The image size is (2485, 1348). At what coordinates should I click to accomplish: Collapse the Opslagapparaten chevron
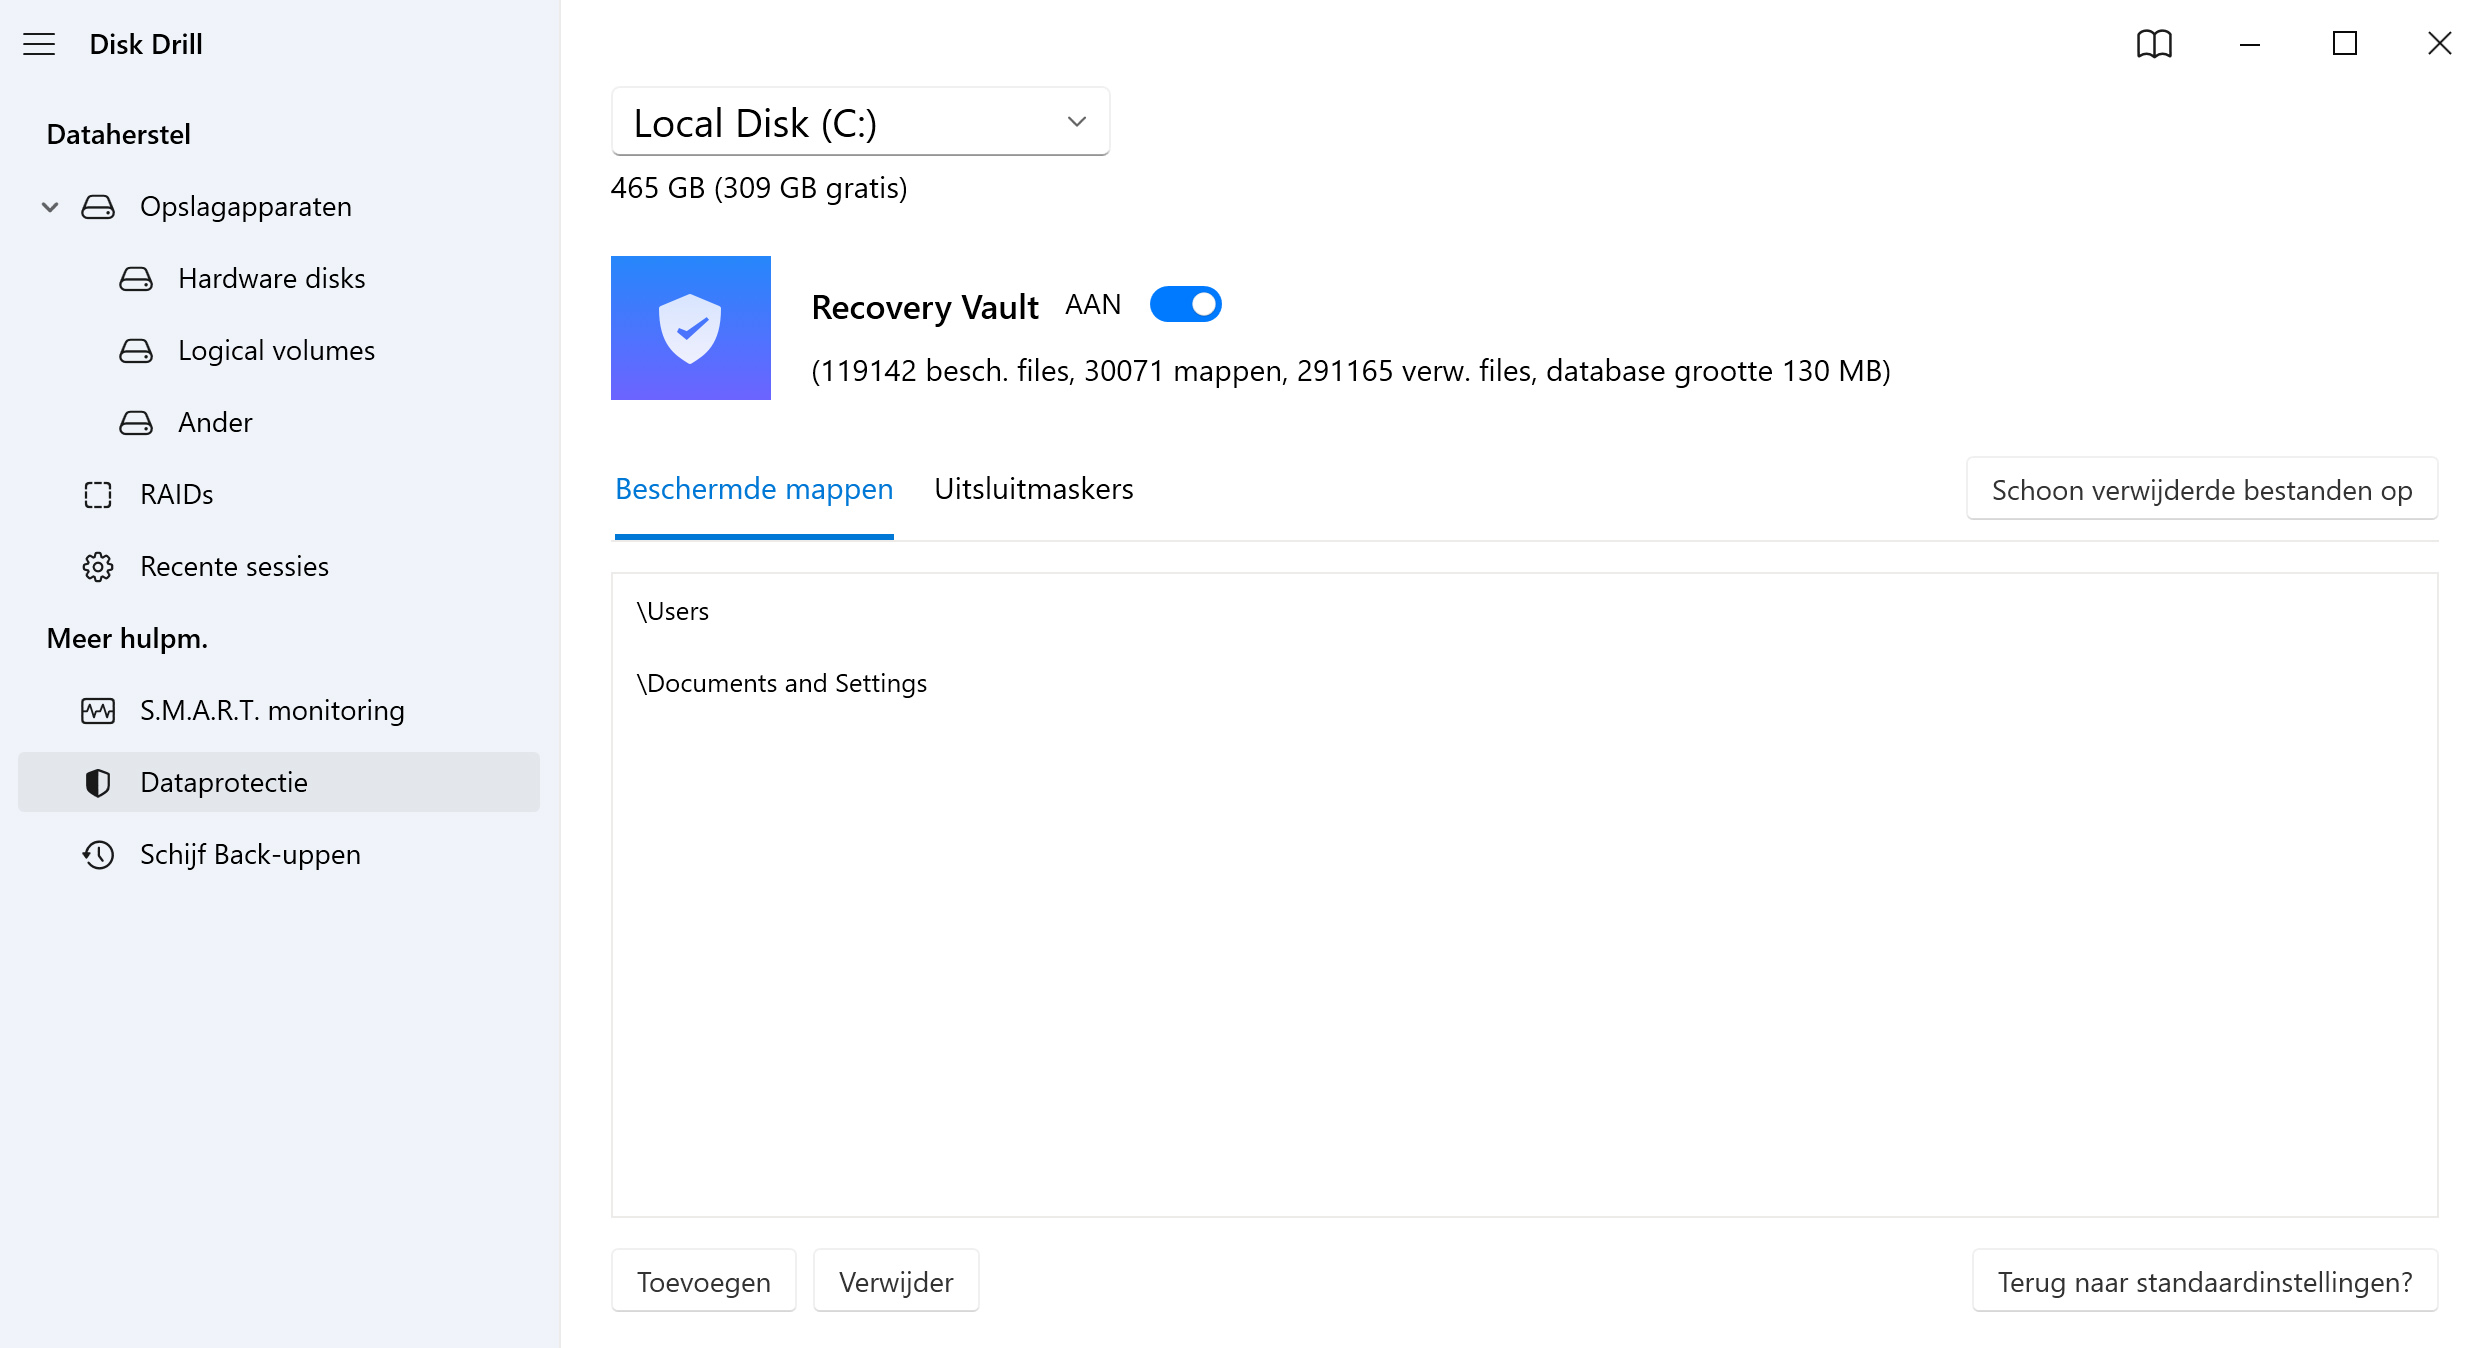[x=50, y=206]
